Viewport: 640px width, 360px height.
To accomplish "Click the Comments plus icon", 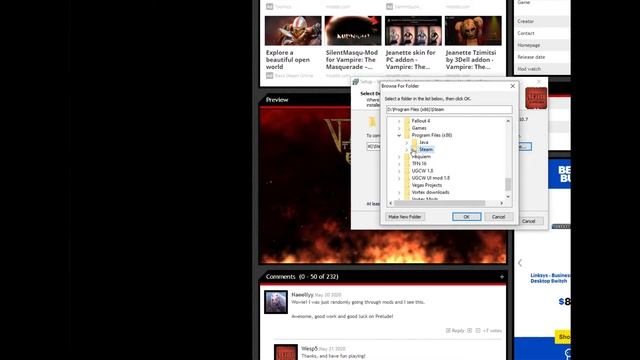I will tap(502, 277).
